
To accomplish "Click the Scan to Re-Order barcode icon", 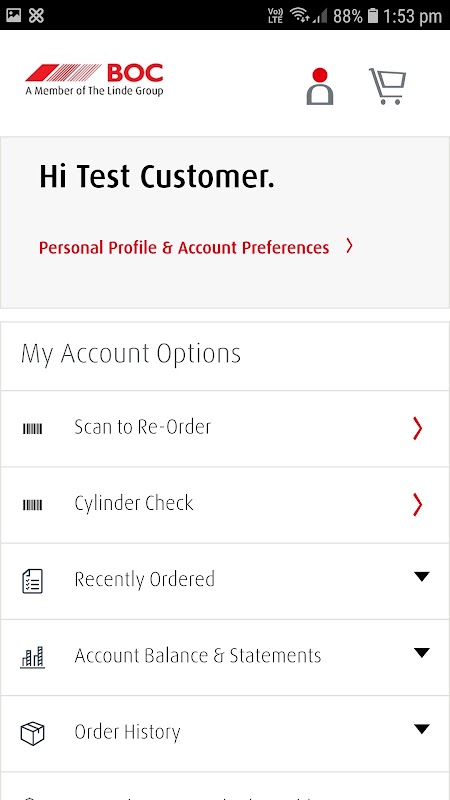I will click(33, 429).
